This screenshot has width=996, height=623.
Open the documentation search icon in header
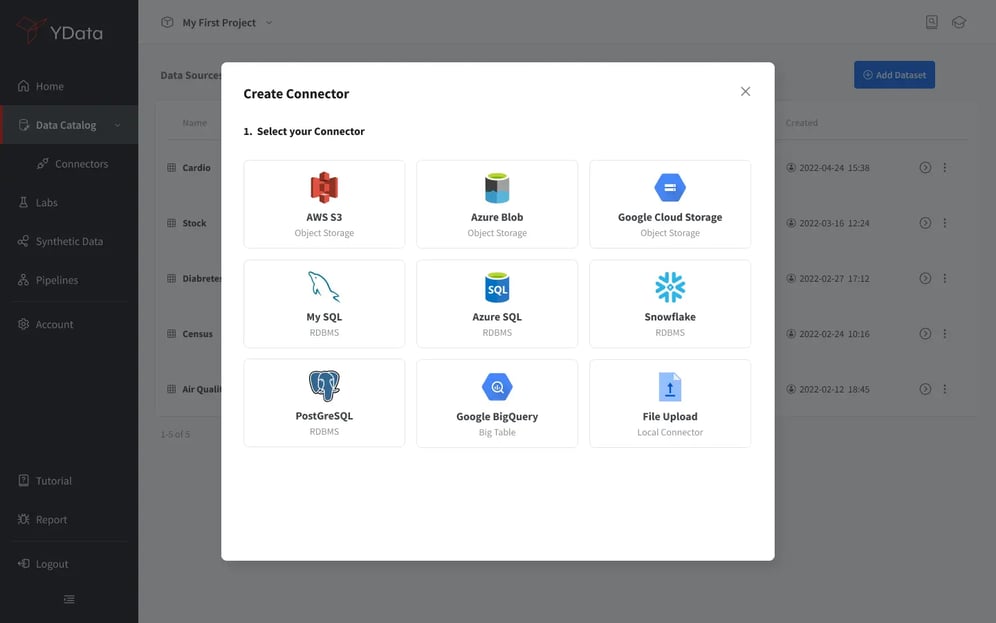[931, 22]
